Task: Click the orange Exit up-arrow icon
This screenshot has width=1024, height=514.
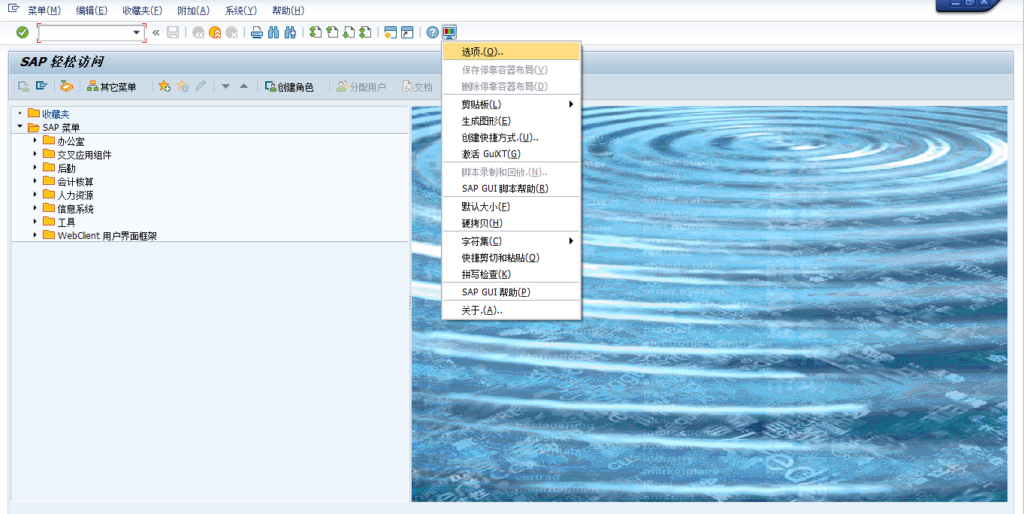Action: 215,33
